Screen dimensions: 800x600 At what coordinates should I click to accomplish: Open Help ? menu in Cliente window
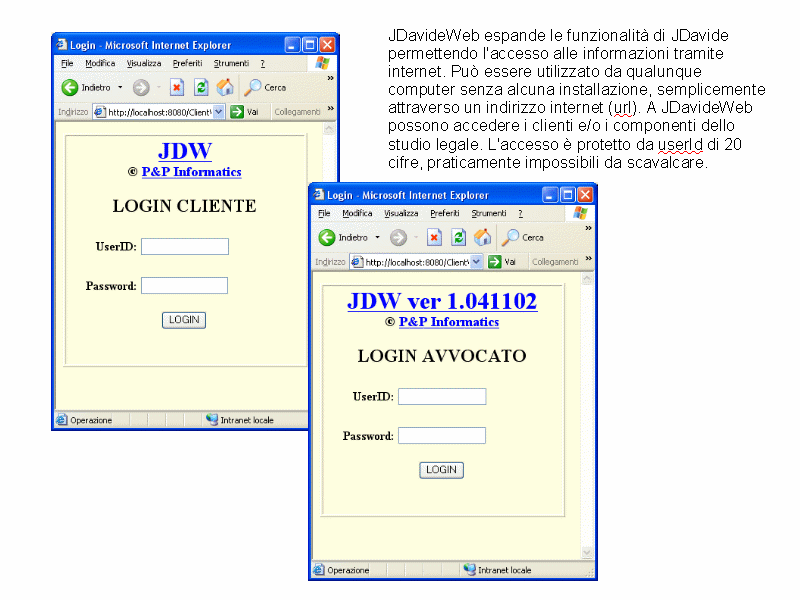[x=263, y=63]
